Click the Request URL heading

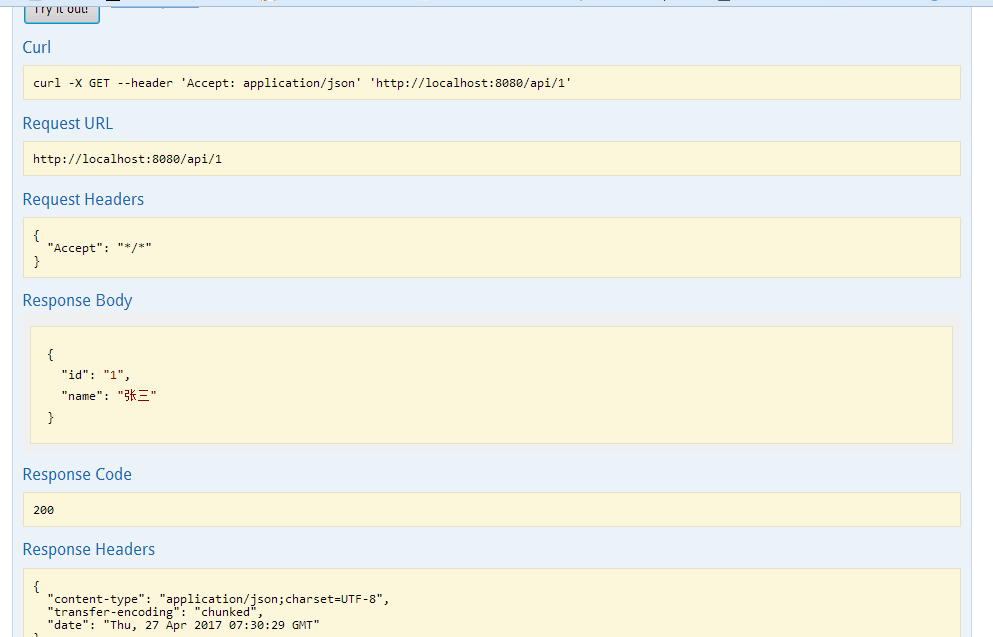68,123
